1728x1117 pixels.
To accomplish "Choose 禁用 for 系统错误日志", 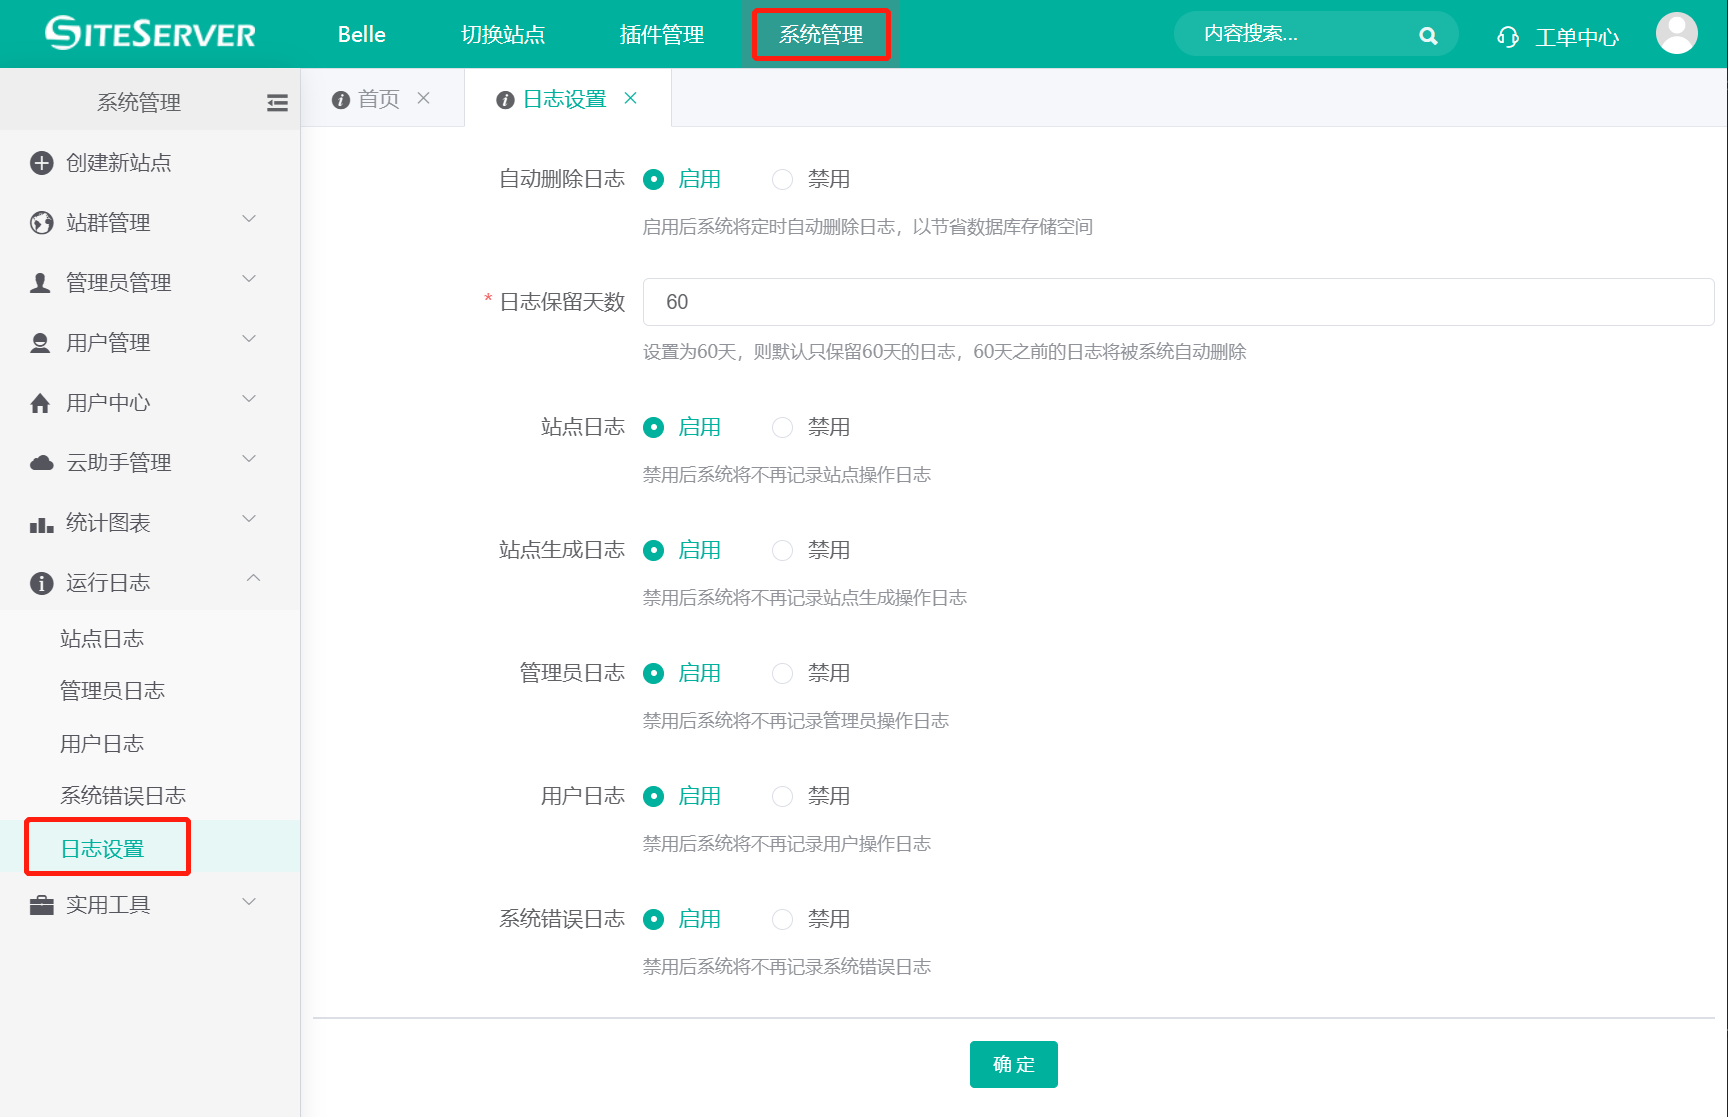I will tap(782, 918).
